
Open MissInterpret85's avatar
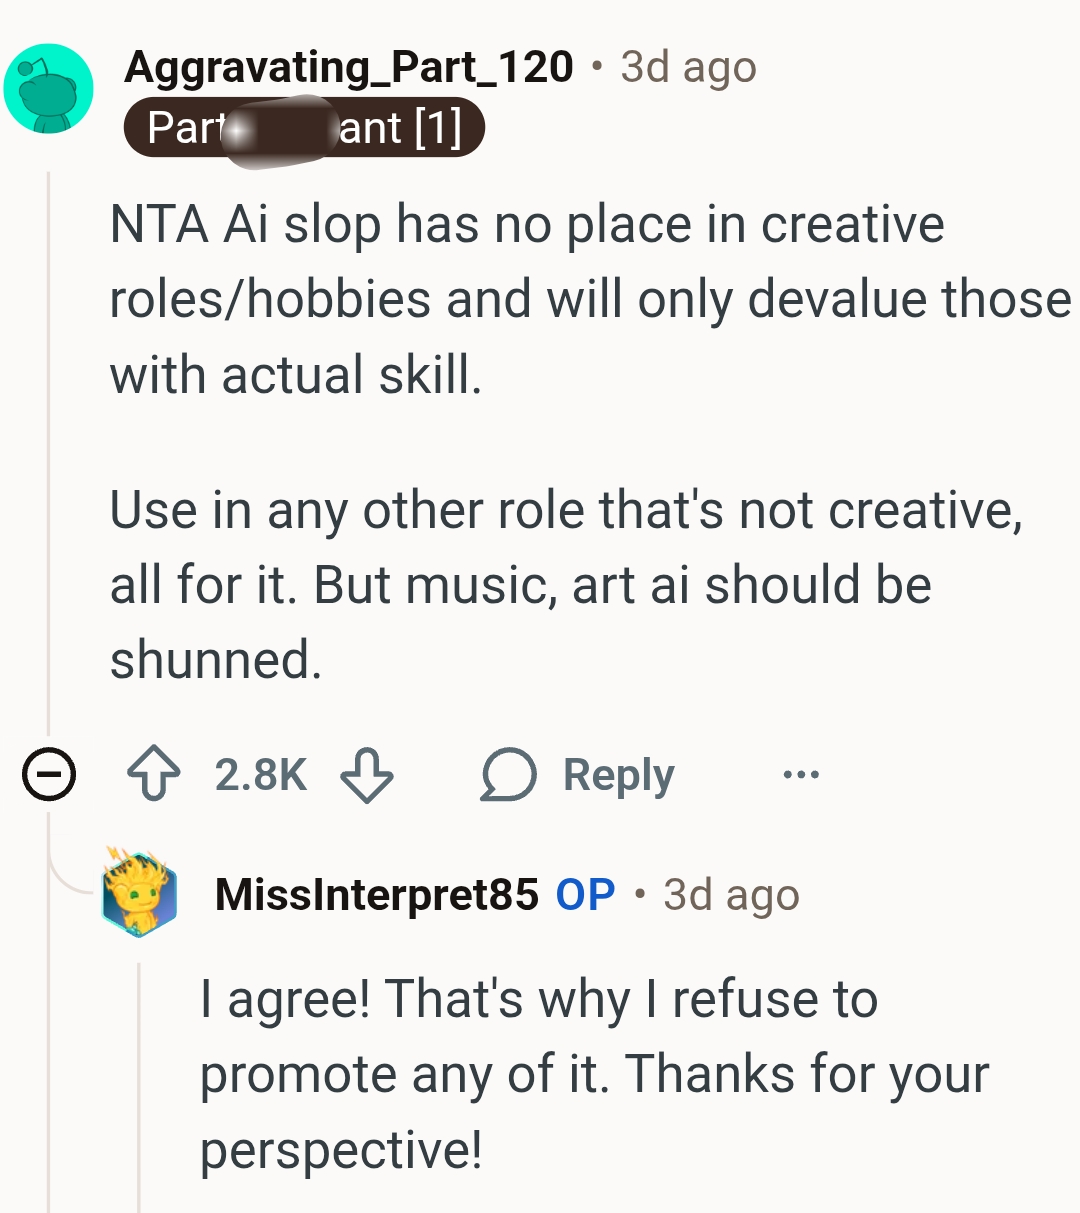(139, 893)
